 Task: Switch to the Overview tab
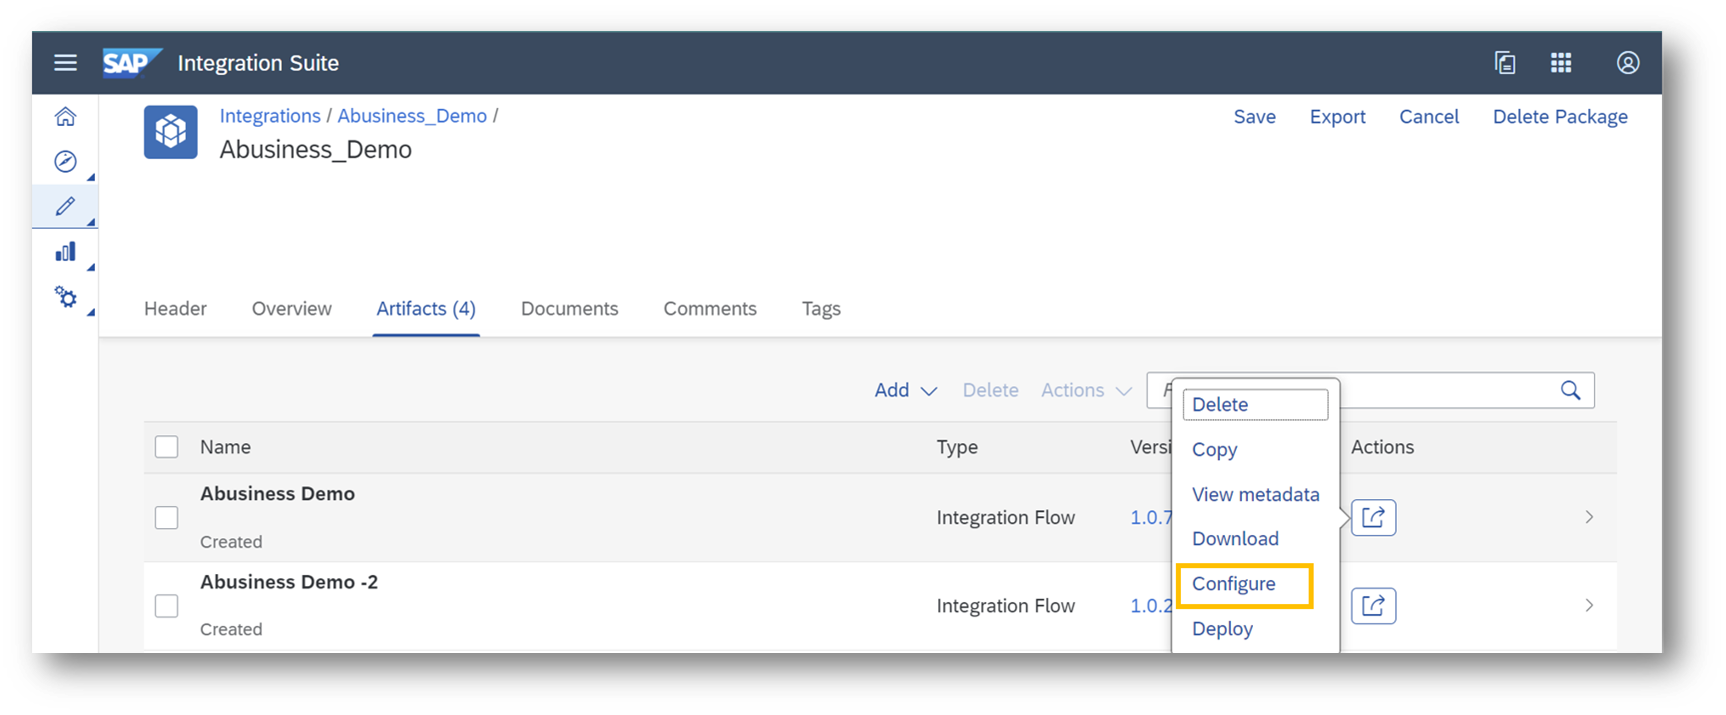click(x=291, y=309)
